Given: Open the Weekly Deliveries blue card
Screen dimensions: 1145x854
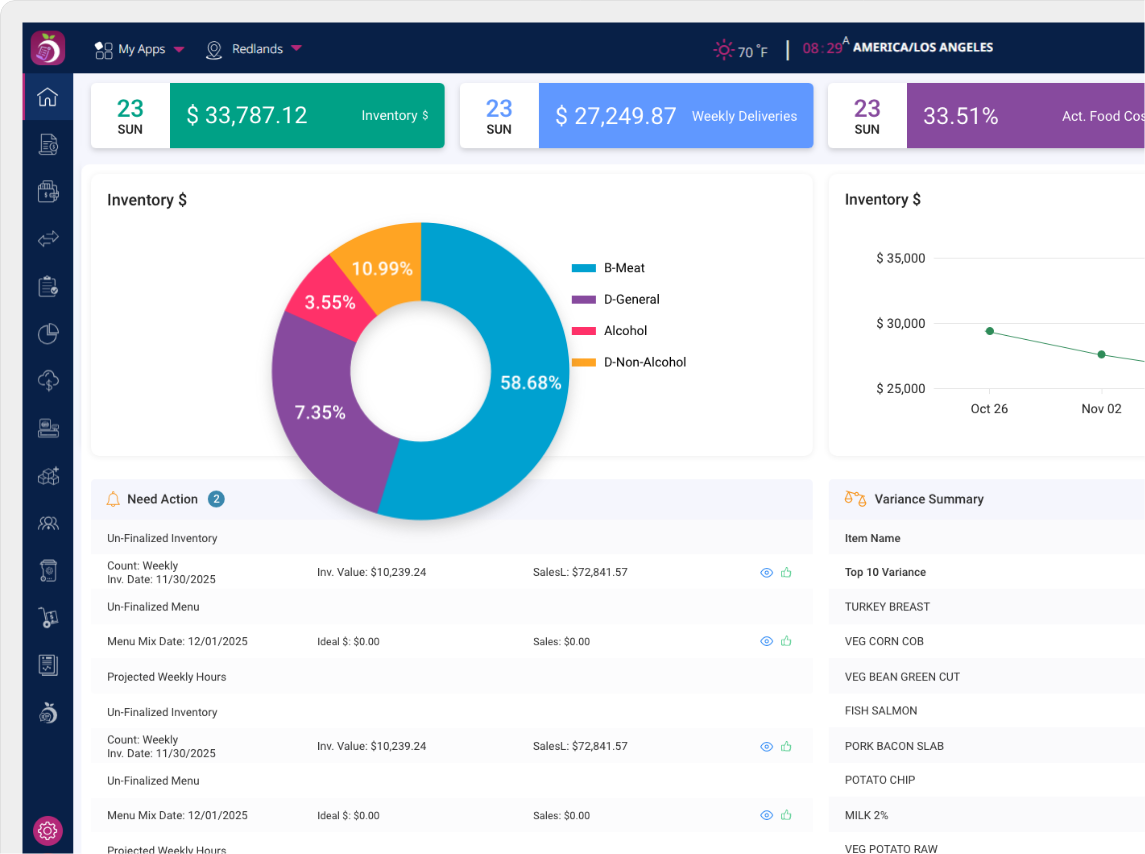Looking at the screenshot, I should (675, 116).
